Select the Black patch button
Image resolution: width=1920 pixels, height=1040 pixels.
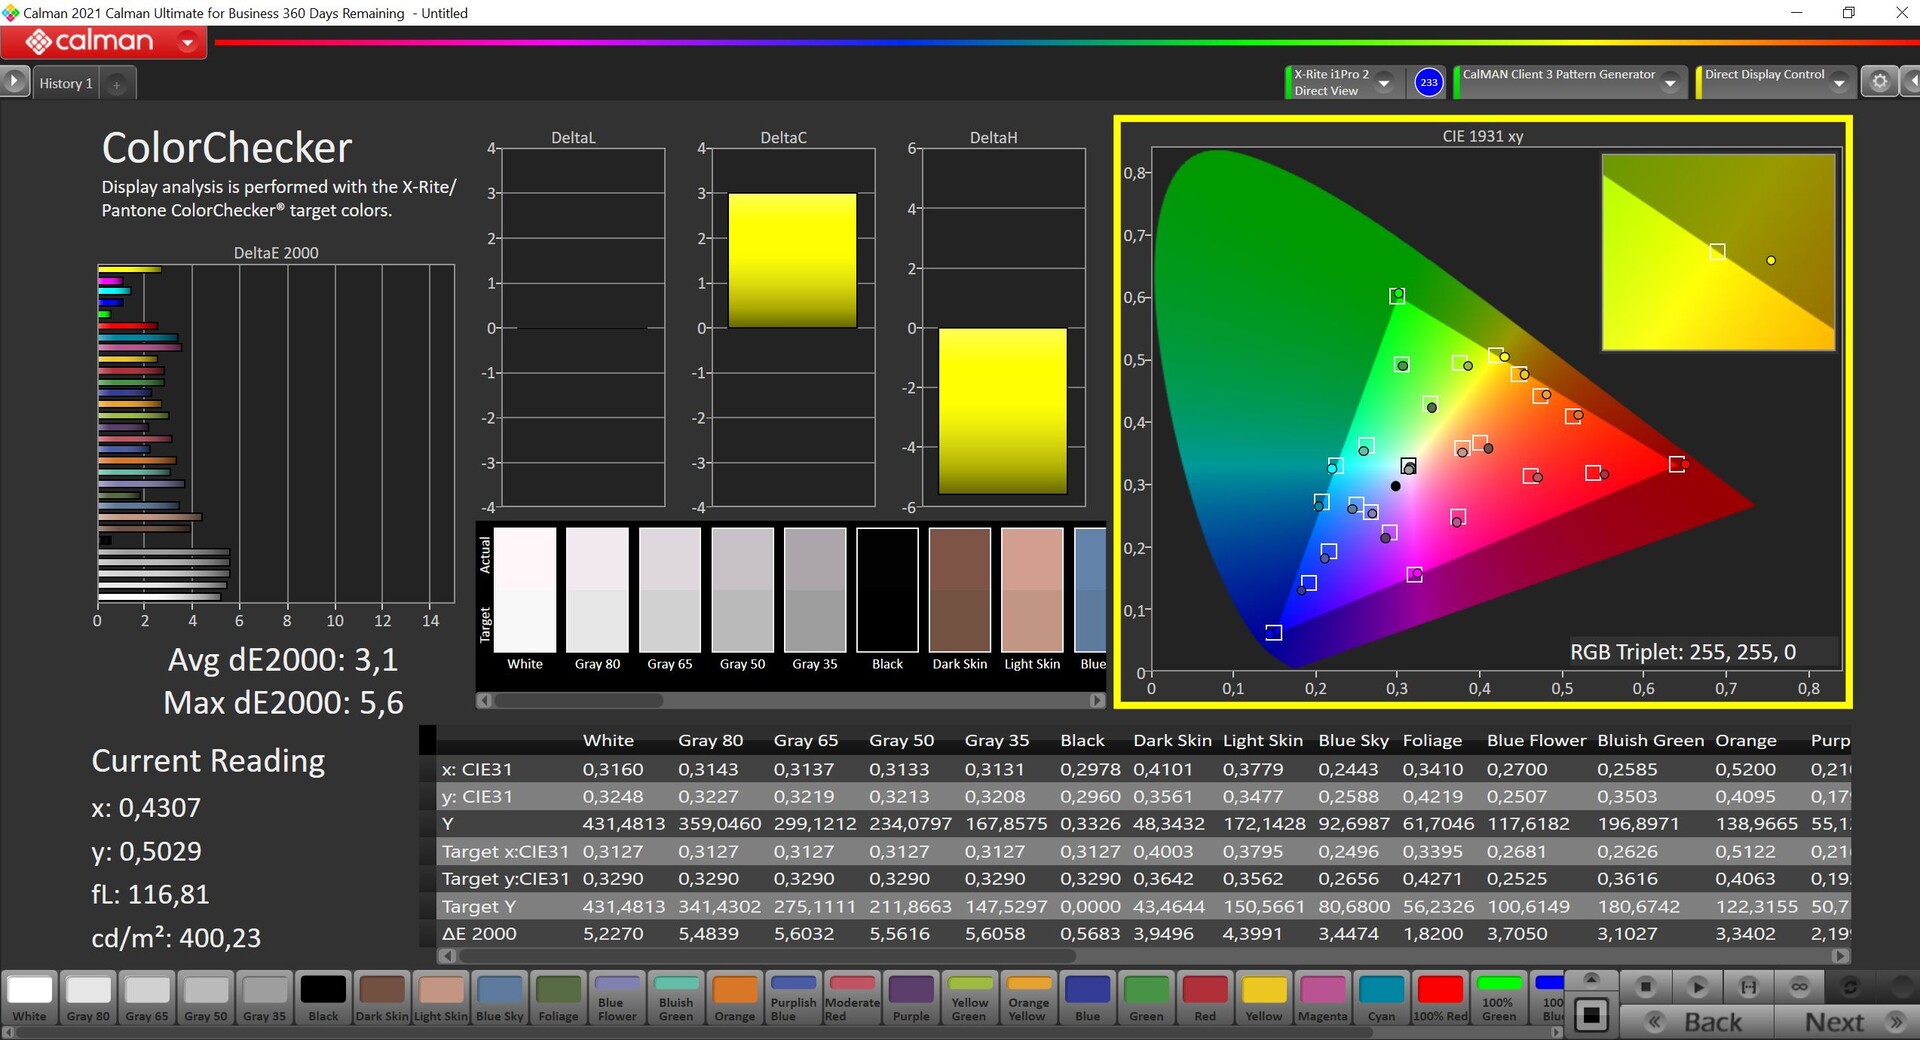pyautogui.click(x=323, y=997)
